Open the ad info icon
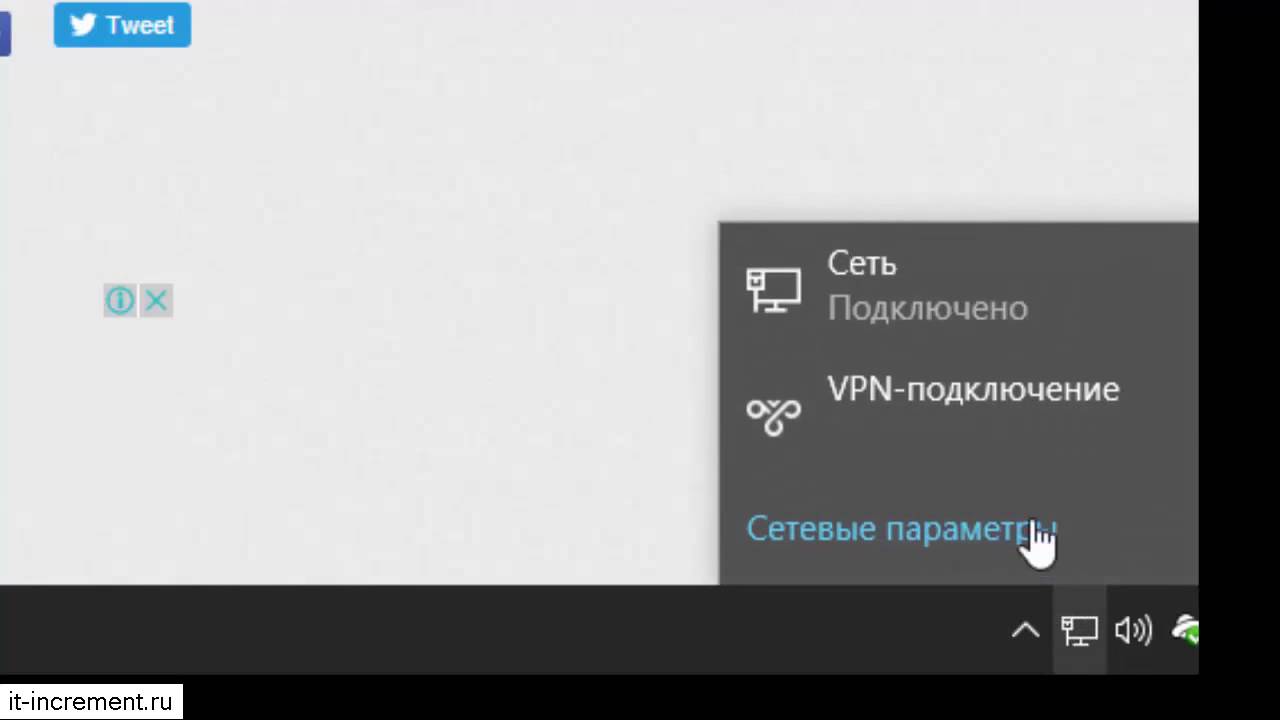The image size is (1280, 720). (x=119, y=300)
